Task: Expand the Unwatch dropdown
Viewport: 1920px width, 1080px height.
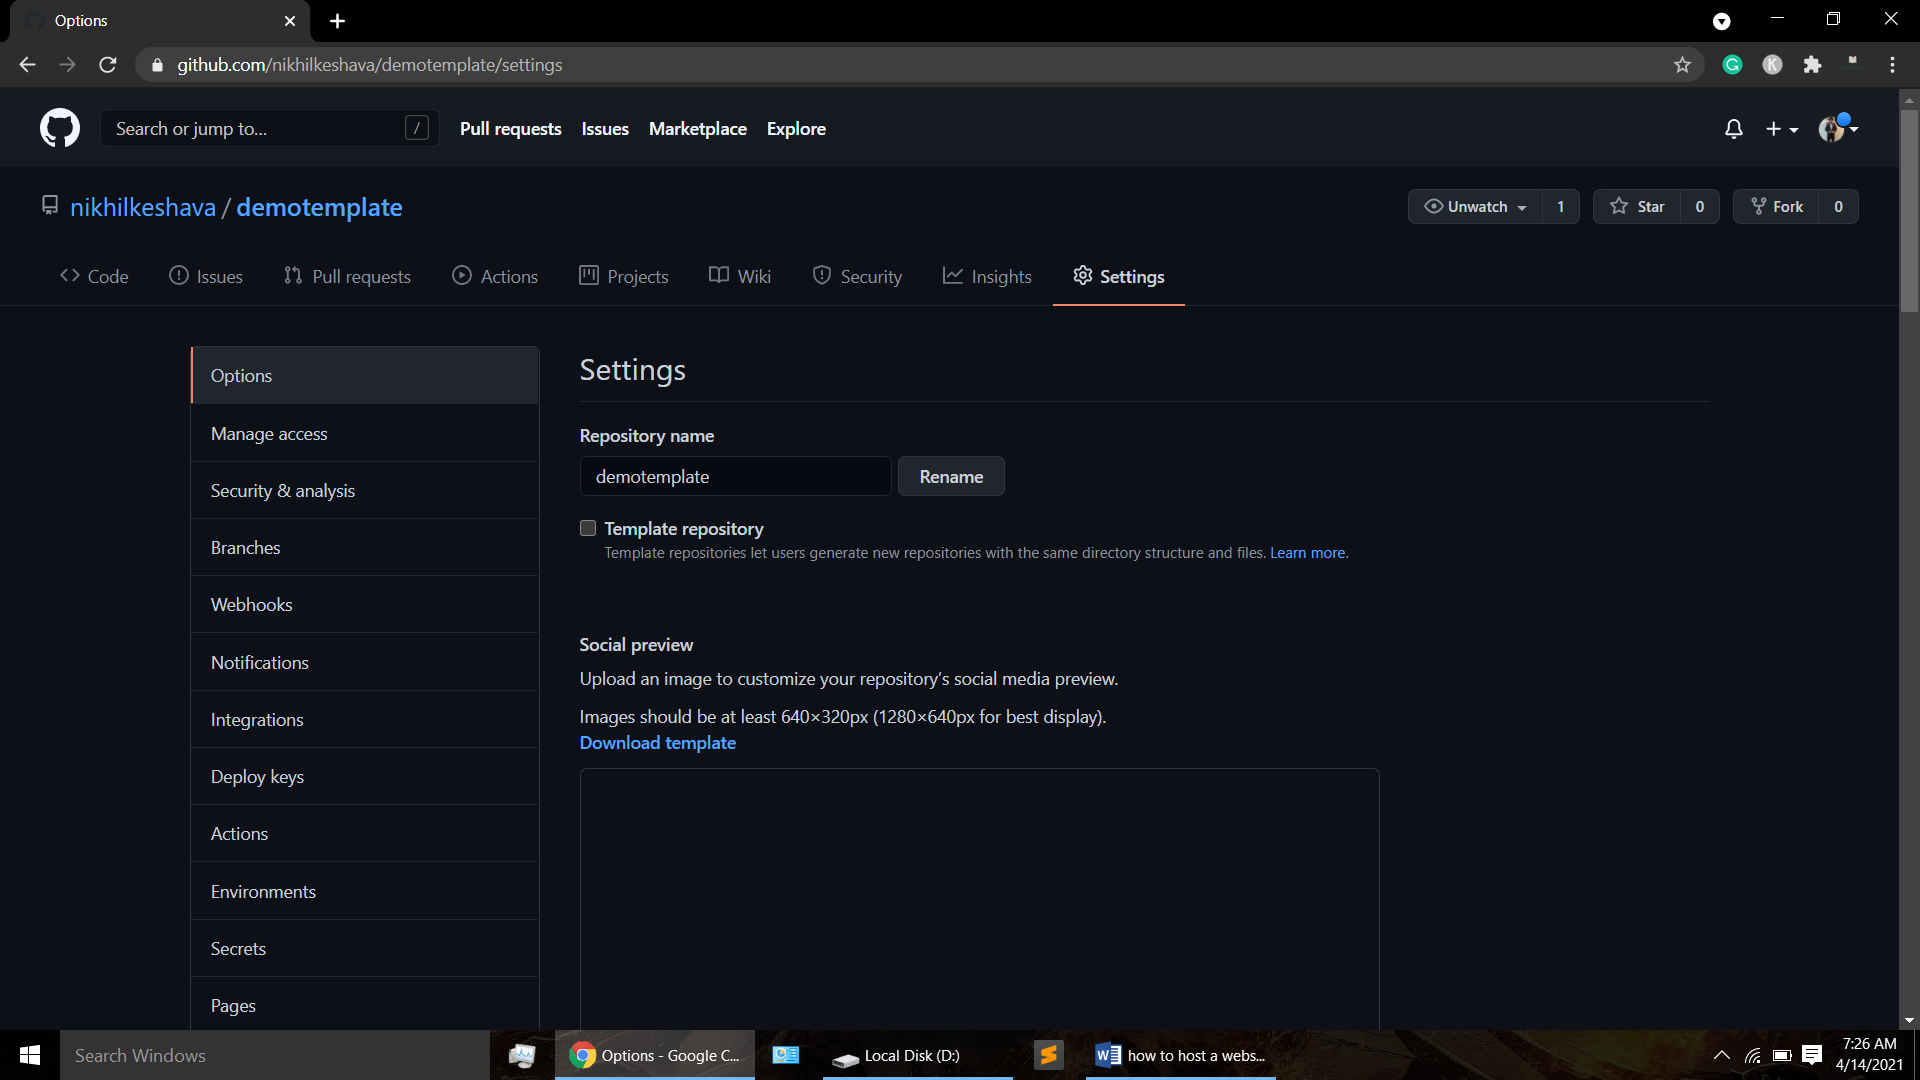Action: tap(1475, 207)
